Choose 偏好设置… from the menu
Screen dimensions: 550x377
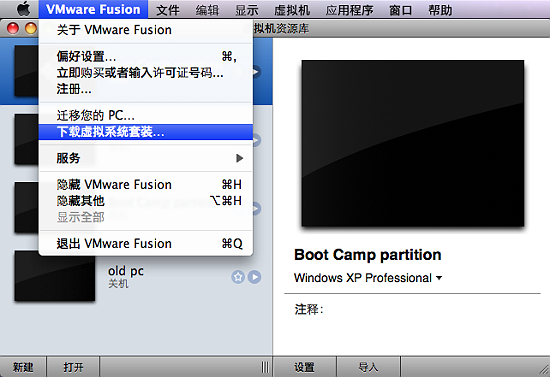tap(146, 56)
